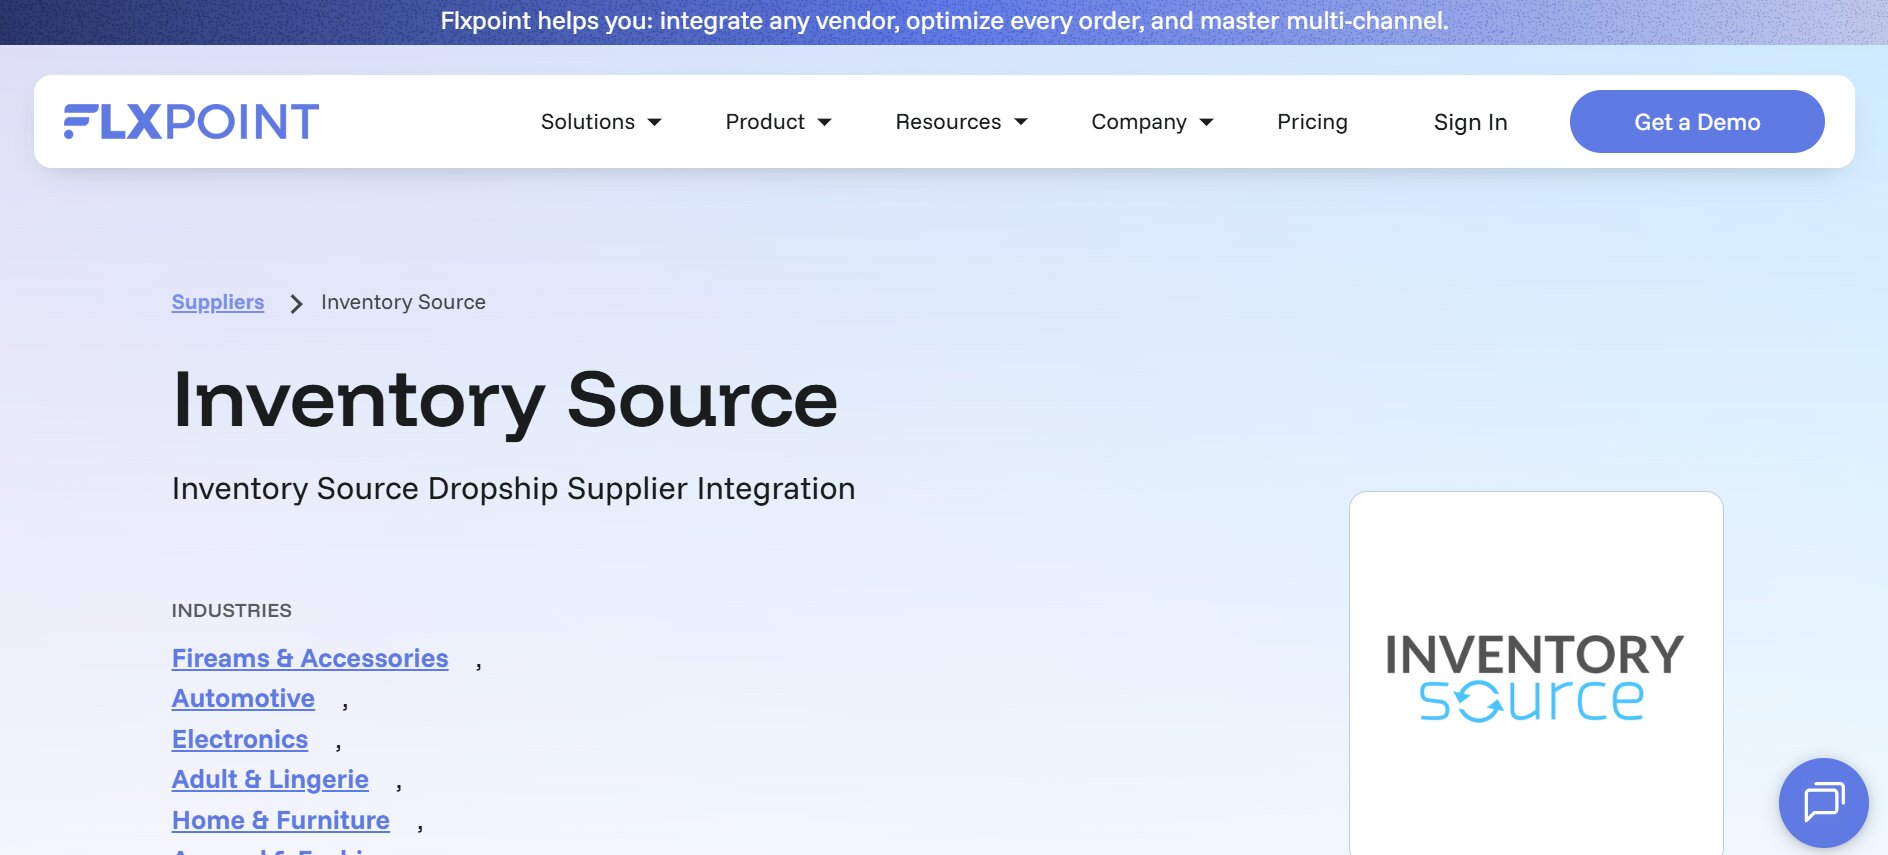Click the breadcrumb chevron separator after Suppliers
1888x855 pixels.
click(296, 304)
